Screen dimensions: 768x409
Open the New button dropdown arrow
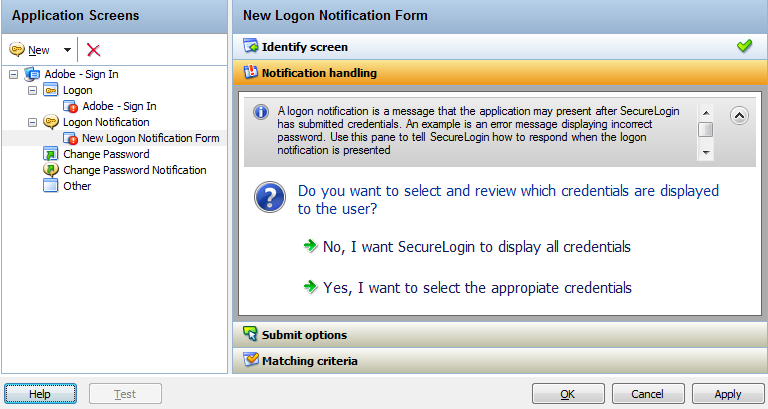tap(67, 50)
